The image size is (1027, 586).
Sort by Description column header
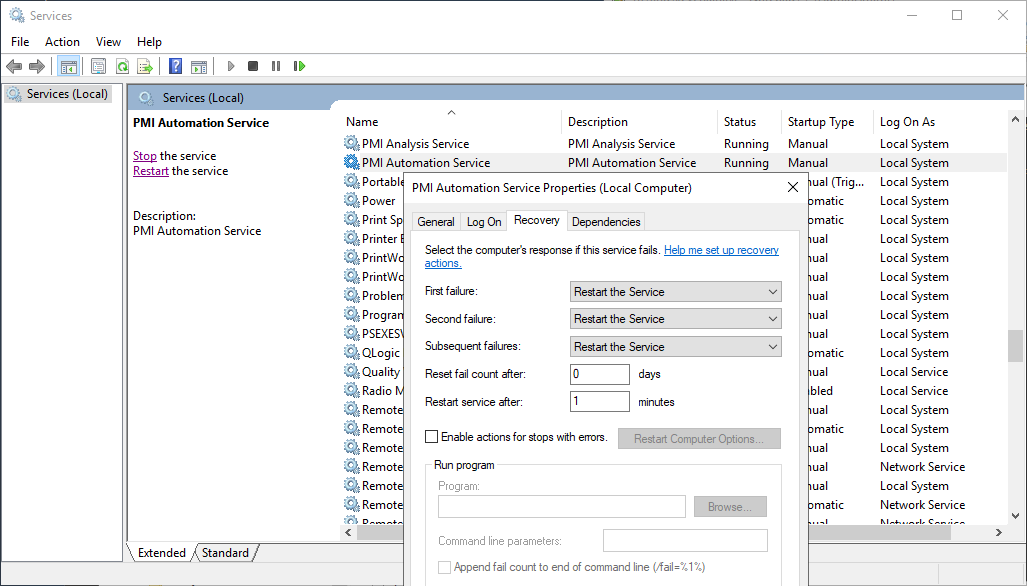point(639,121)
